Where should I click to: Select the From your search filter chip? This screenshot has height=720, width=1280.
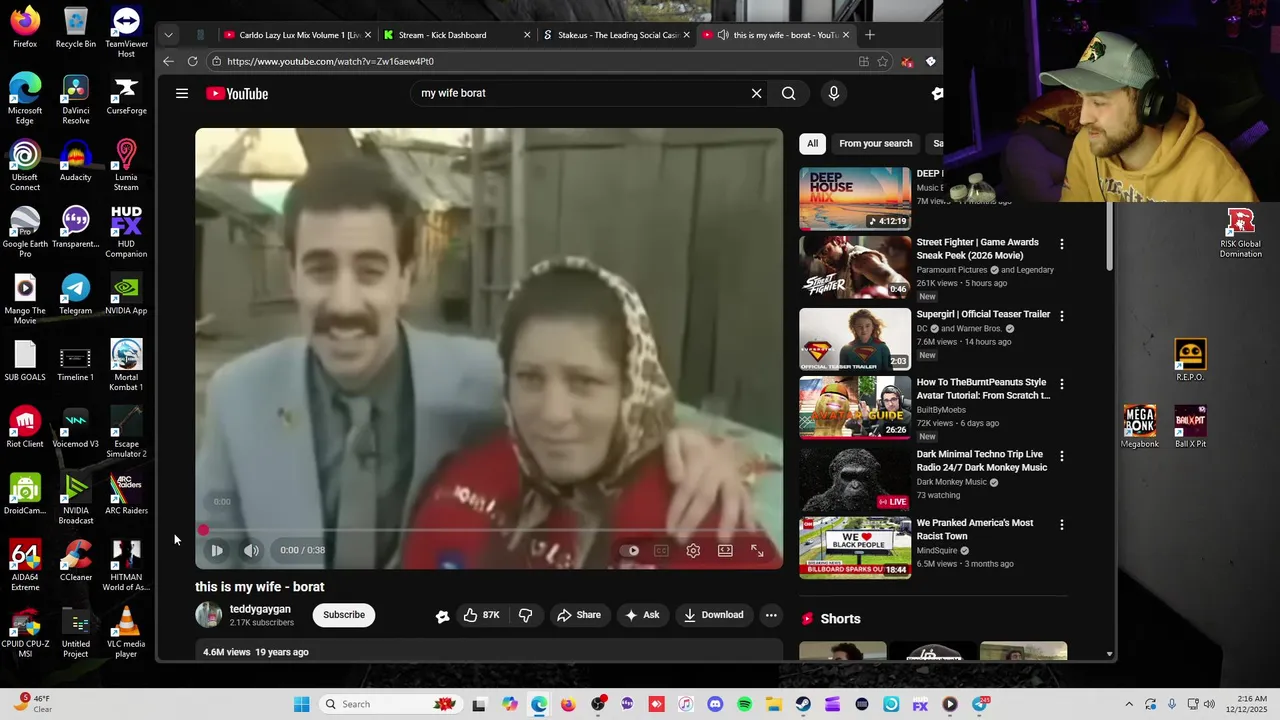tap(876, 144)
